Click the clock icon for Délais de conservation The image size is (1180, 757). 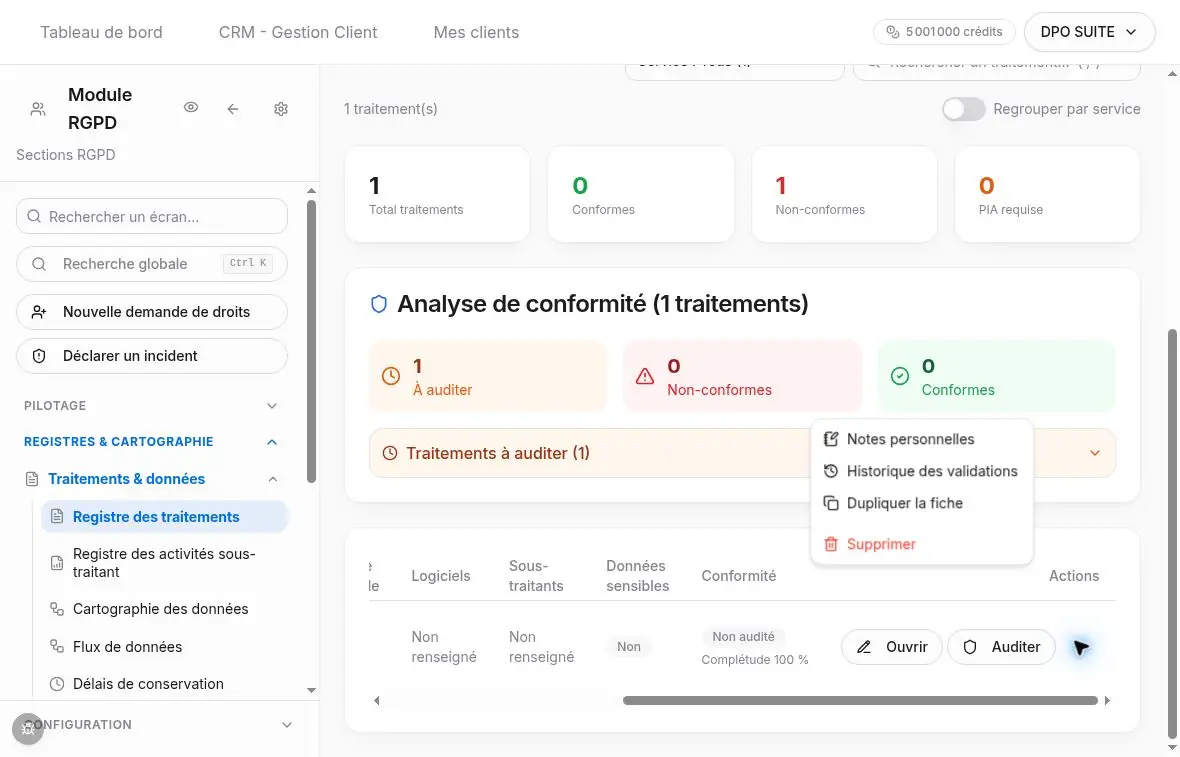(56, 684)
